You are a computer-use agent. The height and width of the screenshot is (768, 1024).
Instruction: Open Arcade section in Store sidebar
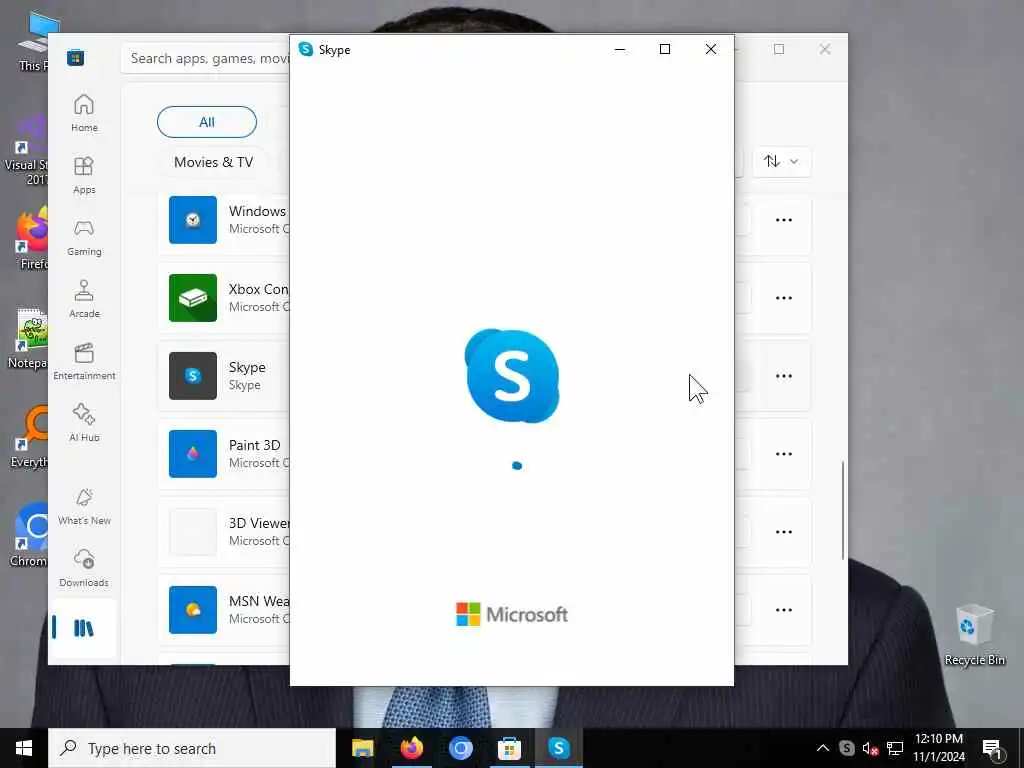(84, 299)
